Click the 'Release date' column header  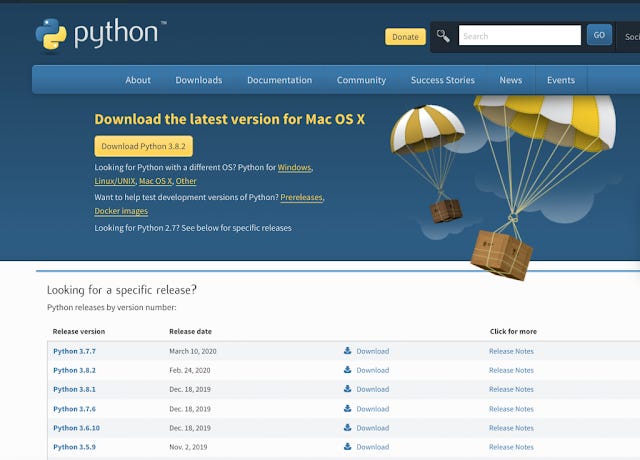click(190, 331)
